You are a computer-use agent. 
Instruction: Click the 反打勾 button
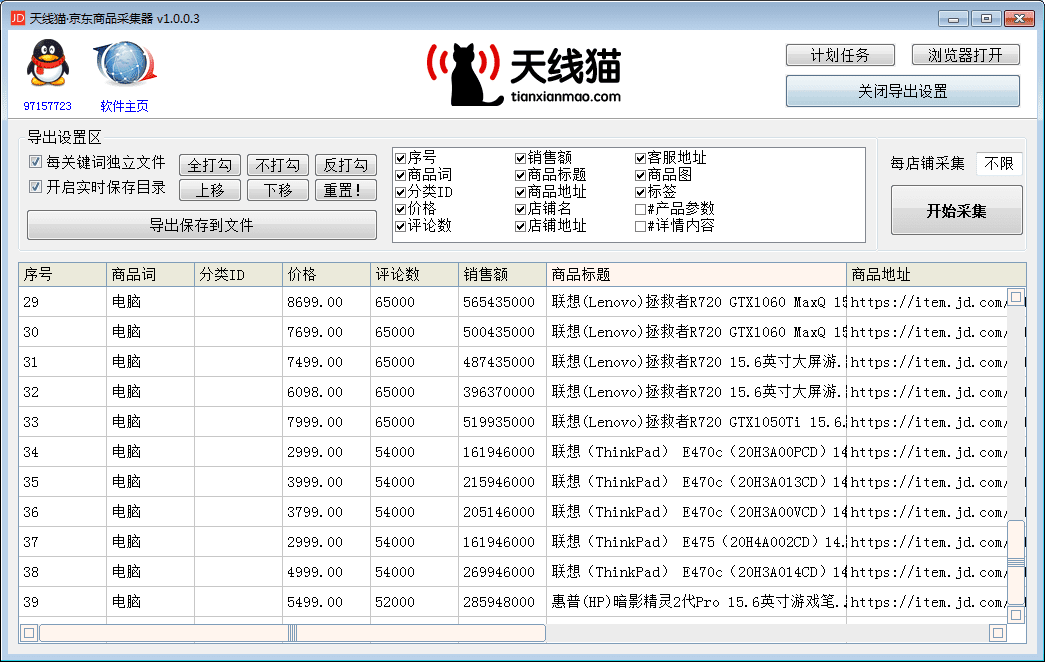346,165
